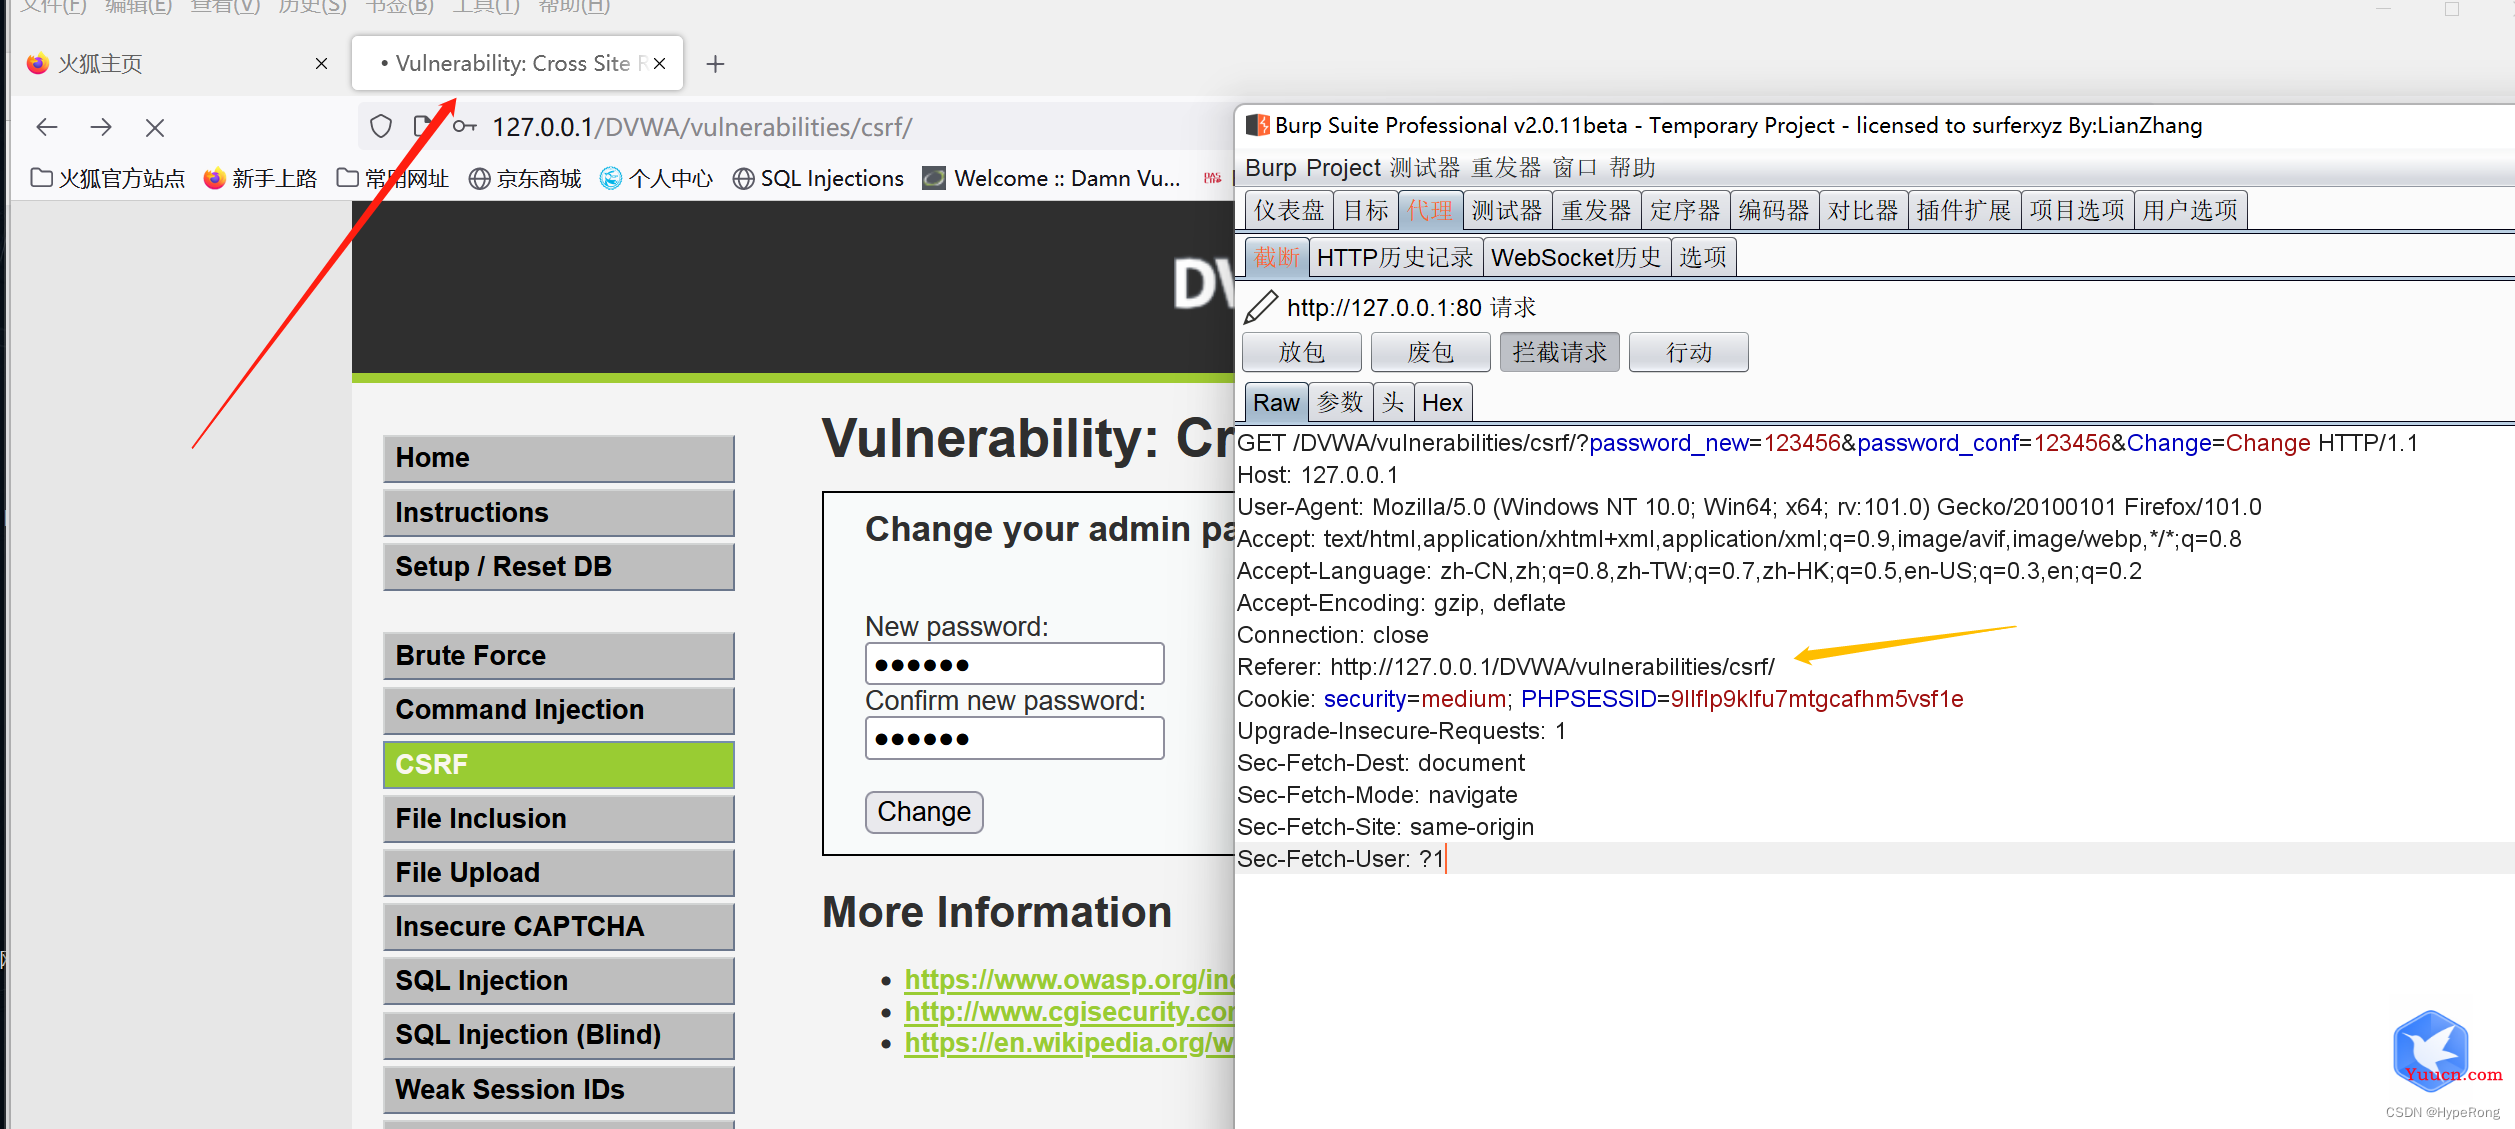Open 重发器 menu in Burp menu bar

[x=1506, y=167]
